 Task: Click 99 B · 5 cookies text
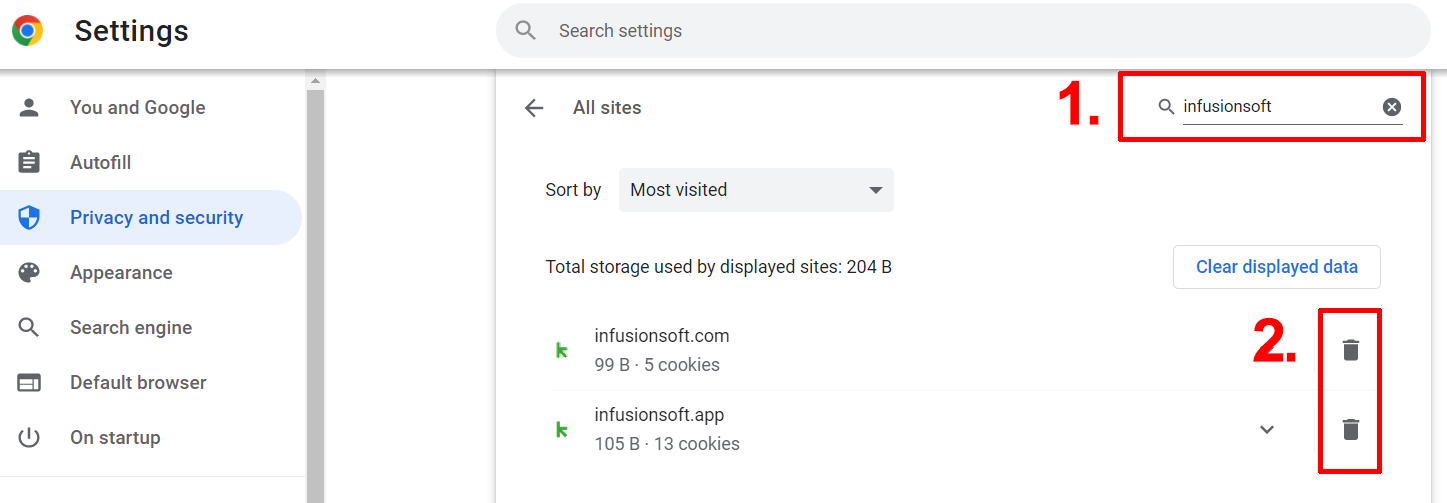point(657,365)
